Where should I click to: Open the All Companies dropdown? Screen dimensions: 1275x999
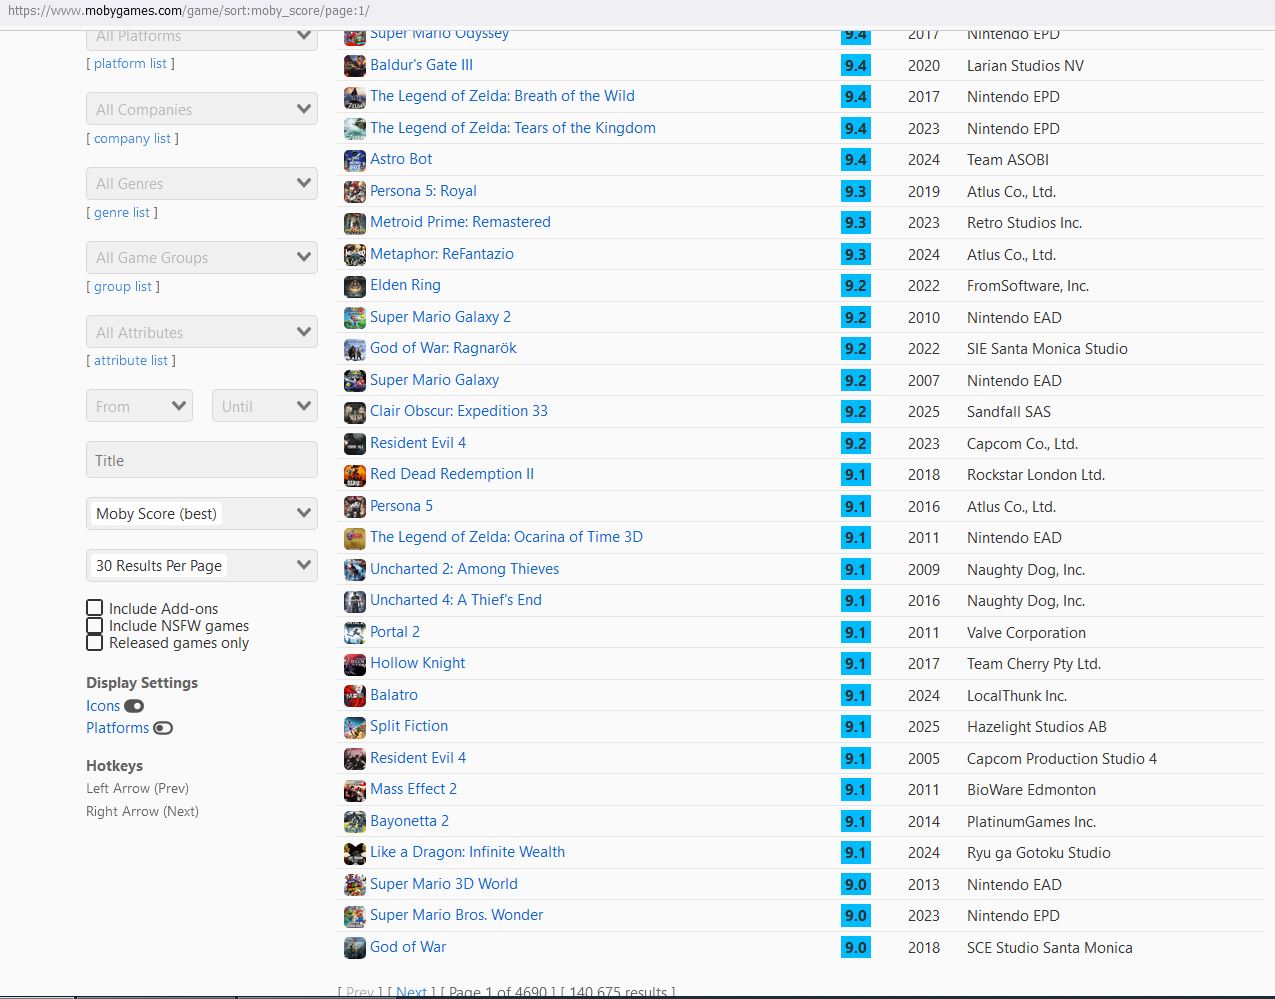click(x=202, y=109)
